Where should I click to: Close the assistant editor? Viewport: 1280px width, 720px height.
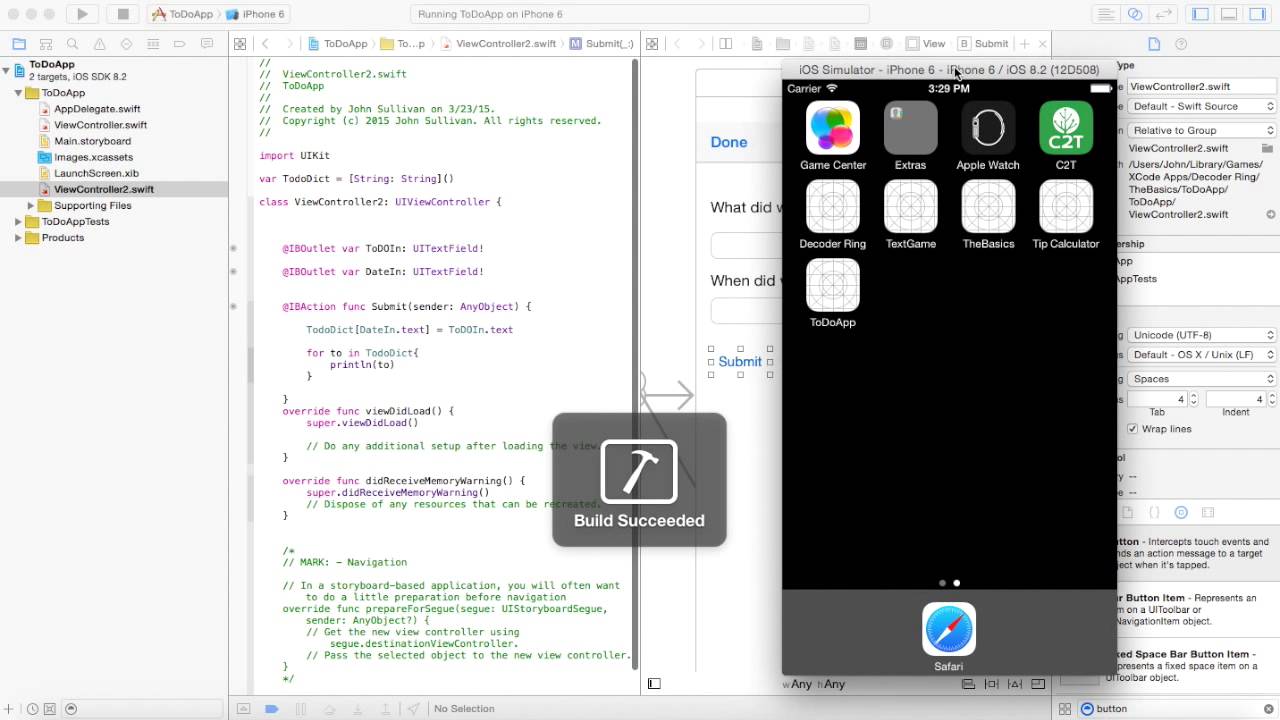click(1042, 44)
